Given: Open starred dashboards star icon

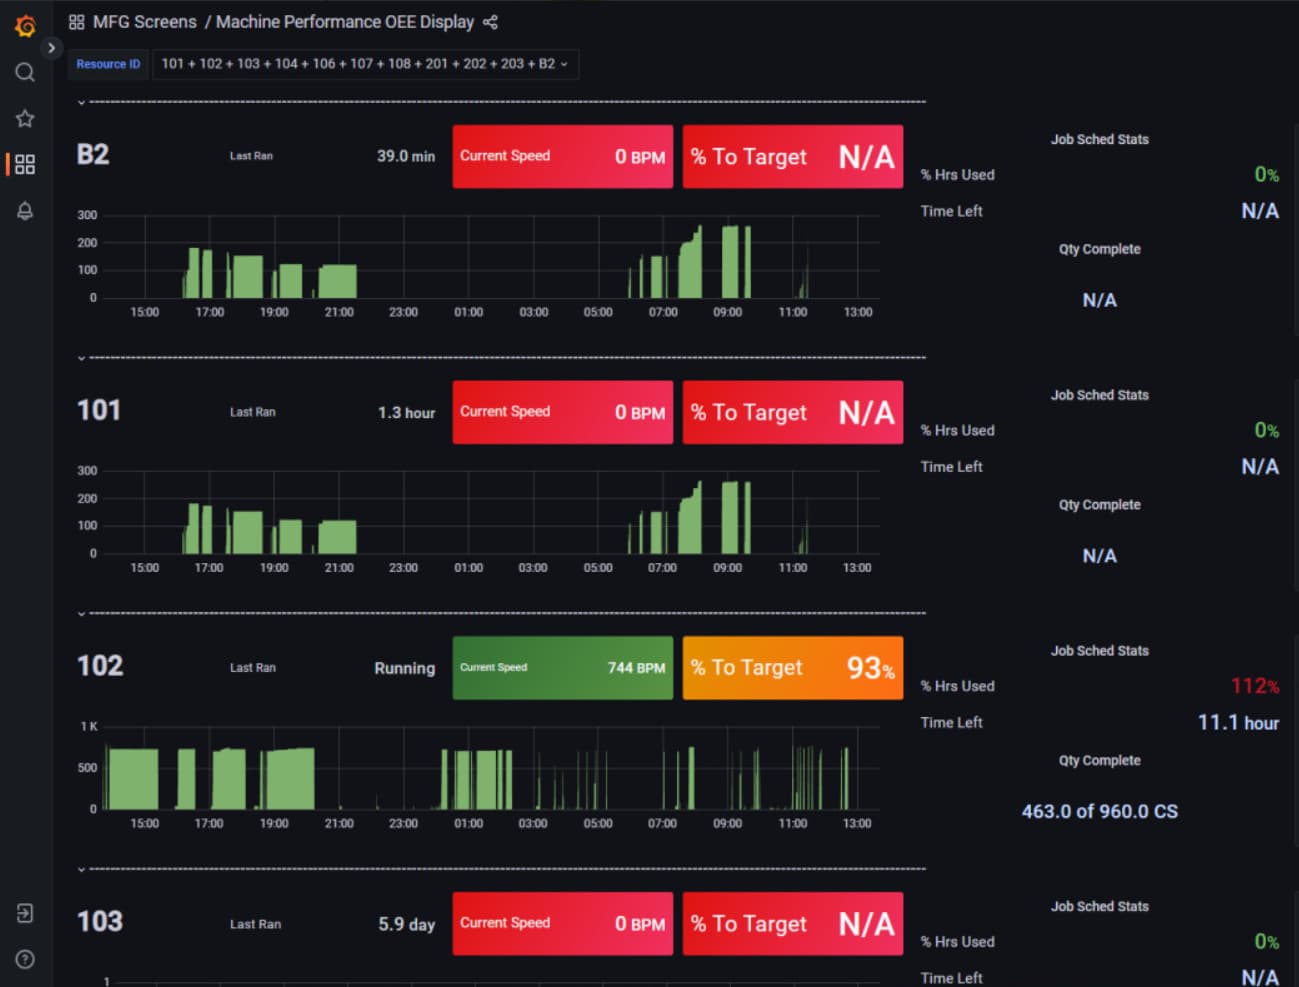Looking at the screenshot, I should [x=25, y=118].
